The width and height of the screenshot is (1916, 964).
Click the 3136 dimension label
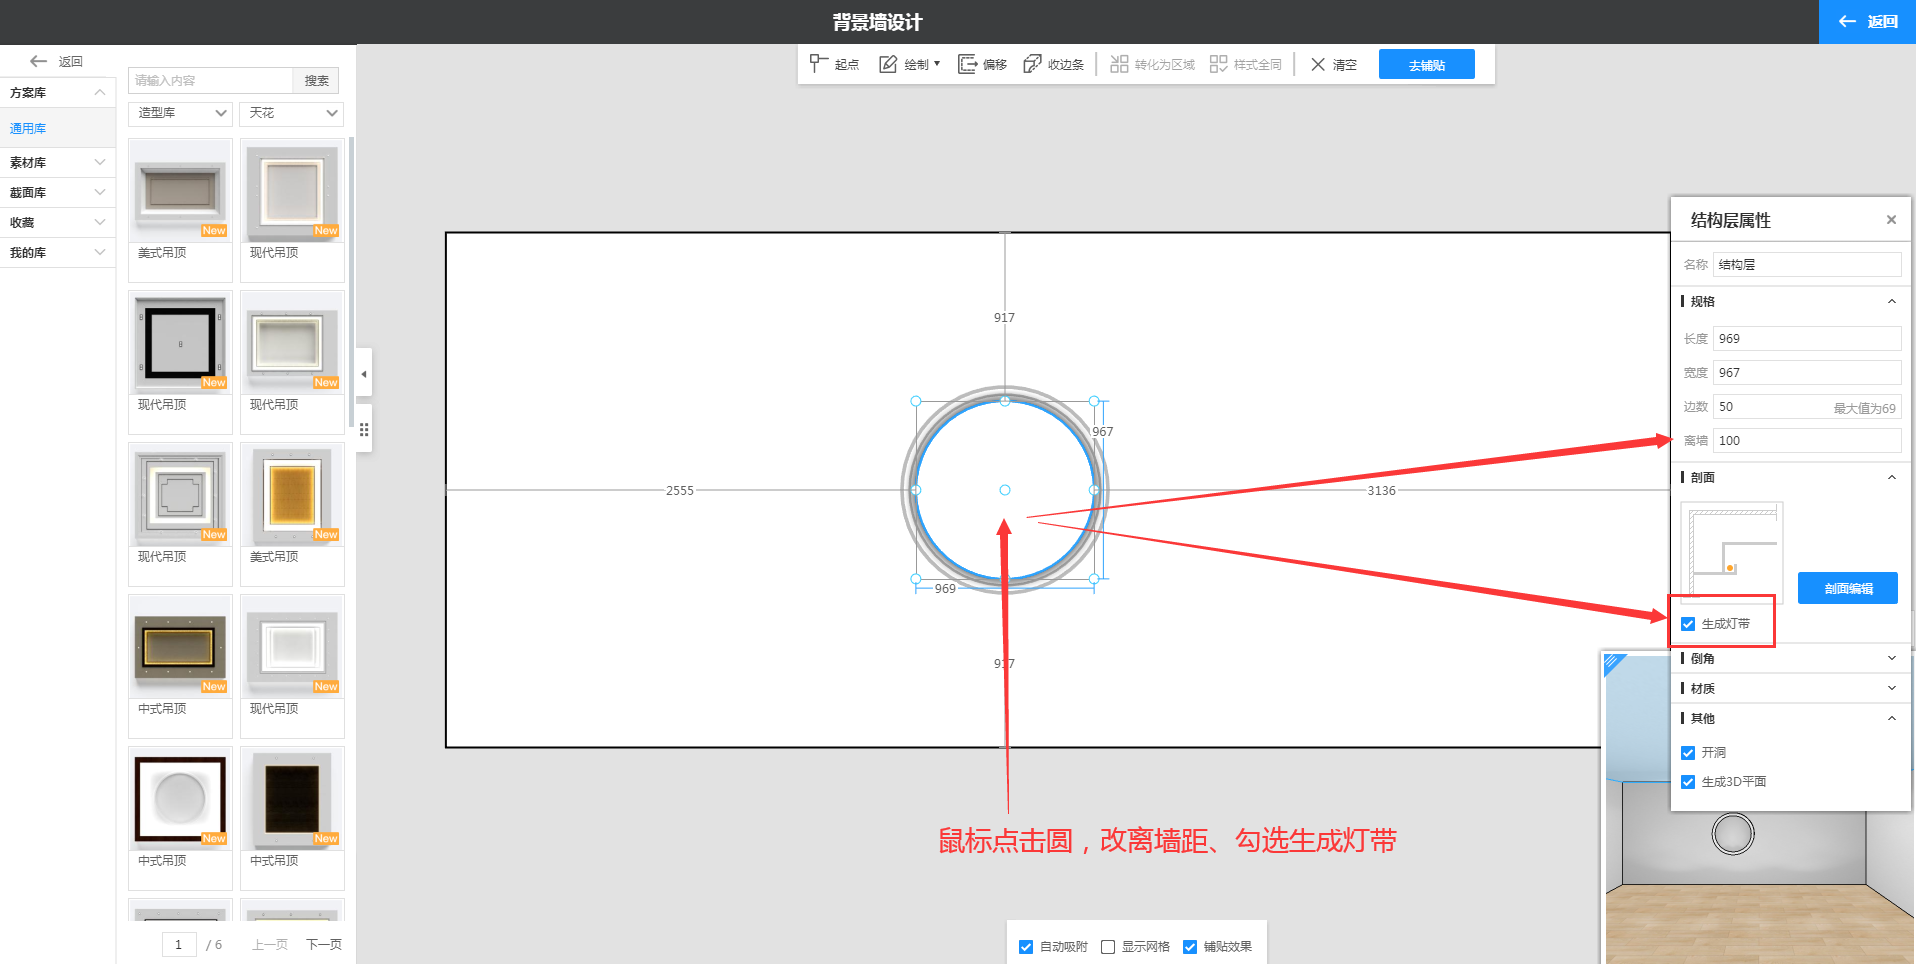[x=1381, y=491]
